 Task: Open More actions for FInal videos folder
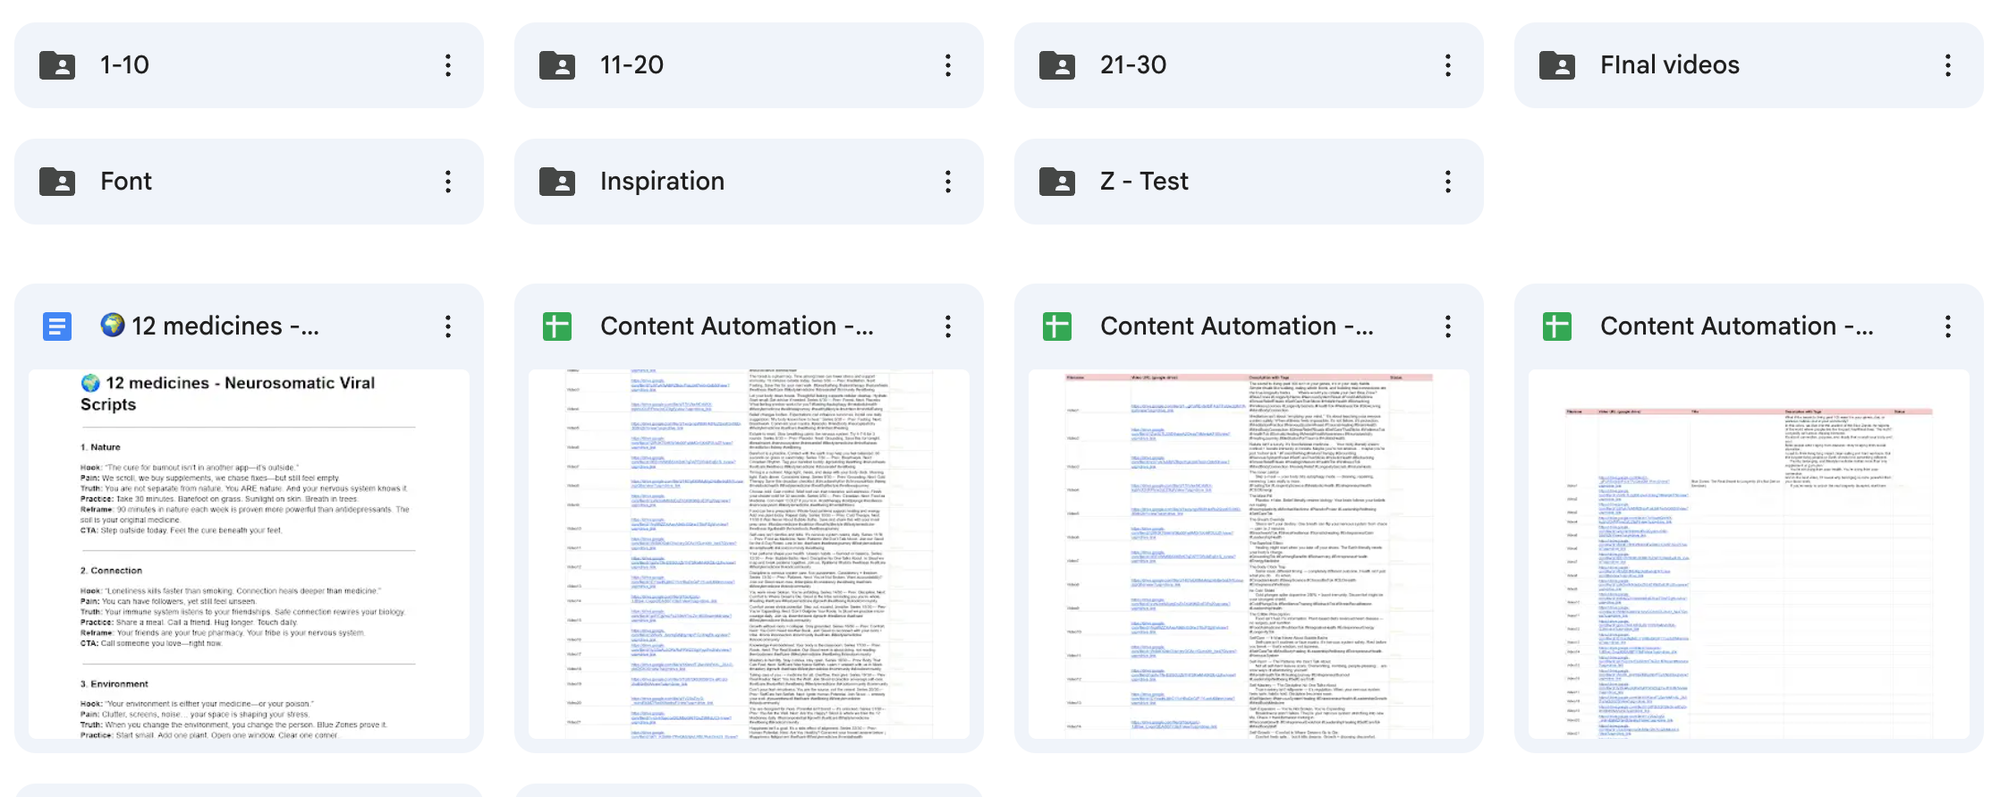pyautogui.click(x=1948, y=66)
